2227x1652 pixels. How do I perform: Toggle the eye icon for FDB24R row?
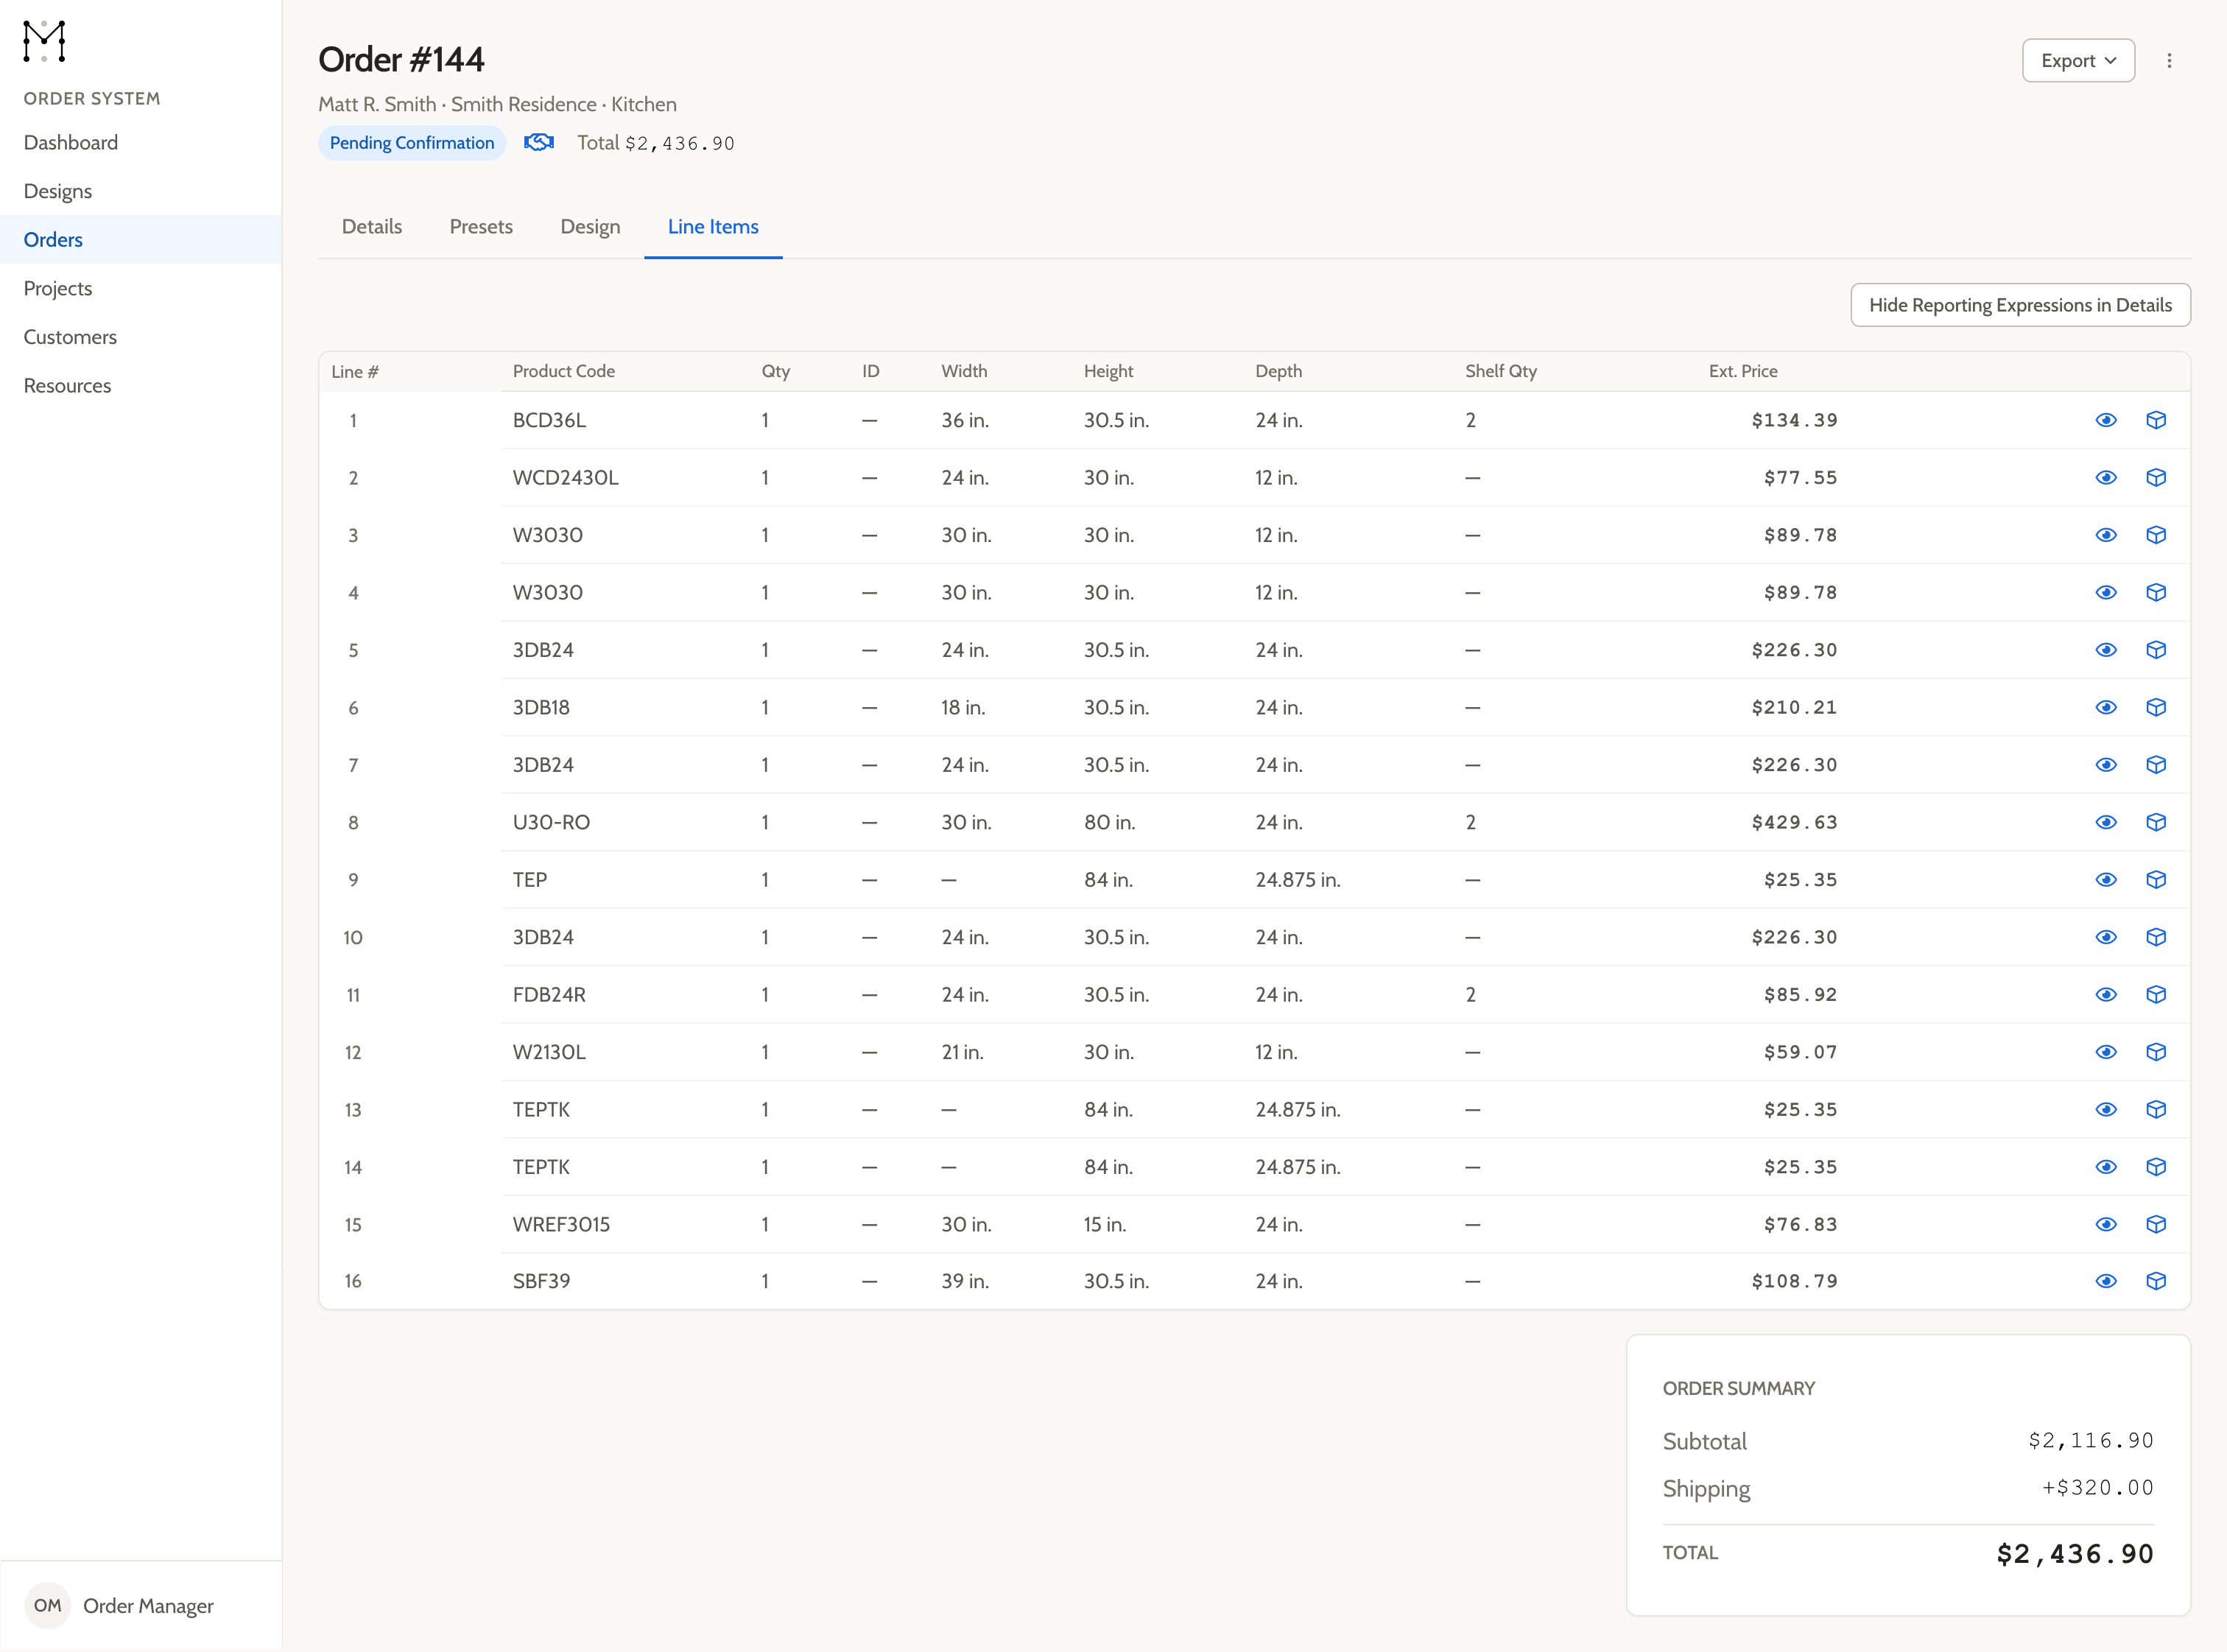click(2106, 995)
